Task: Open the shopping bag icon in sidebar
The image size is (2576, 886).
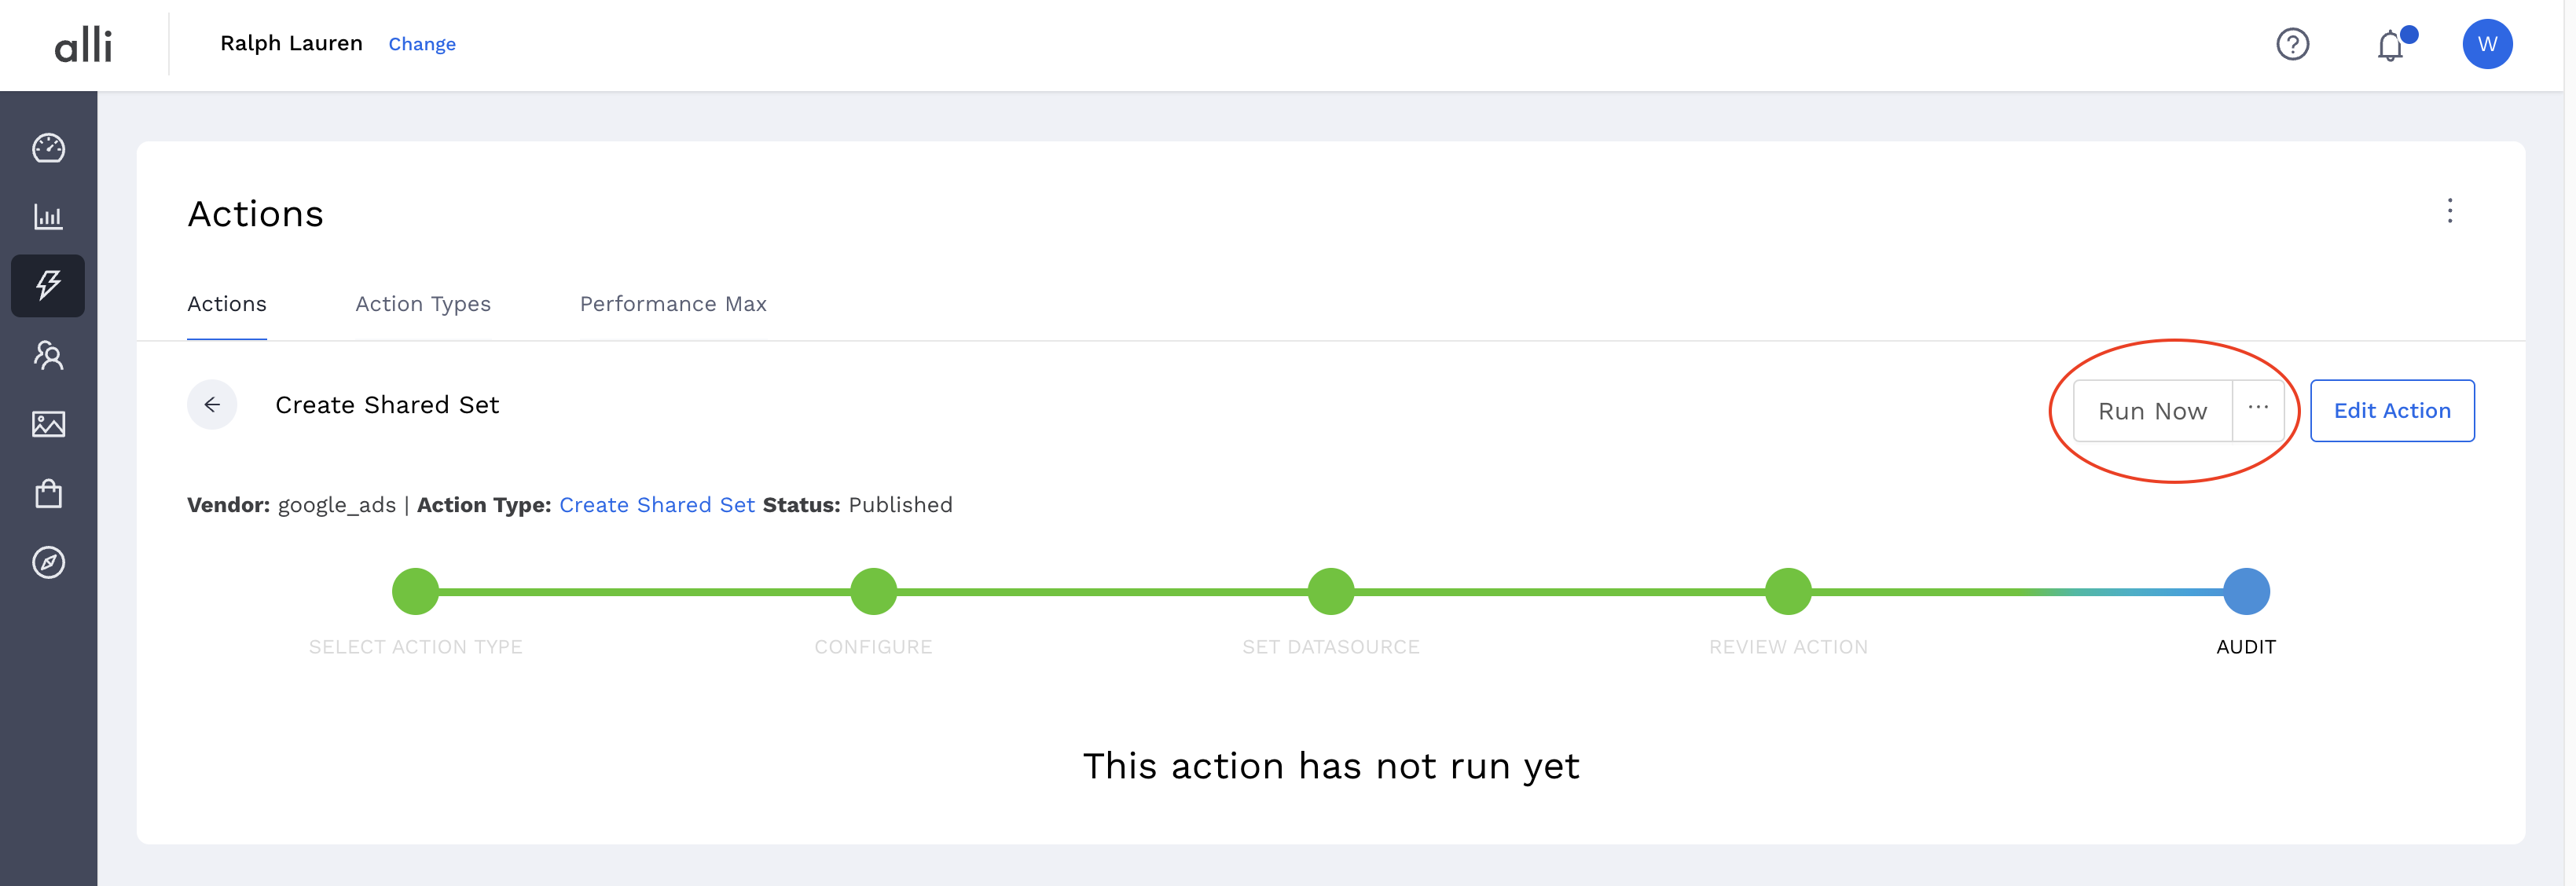Action: point(48,493)
